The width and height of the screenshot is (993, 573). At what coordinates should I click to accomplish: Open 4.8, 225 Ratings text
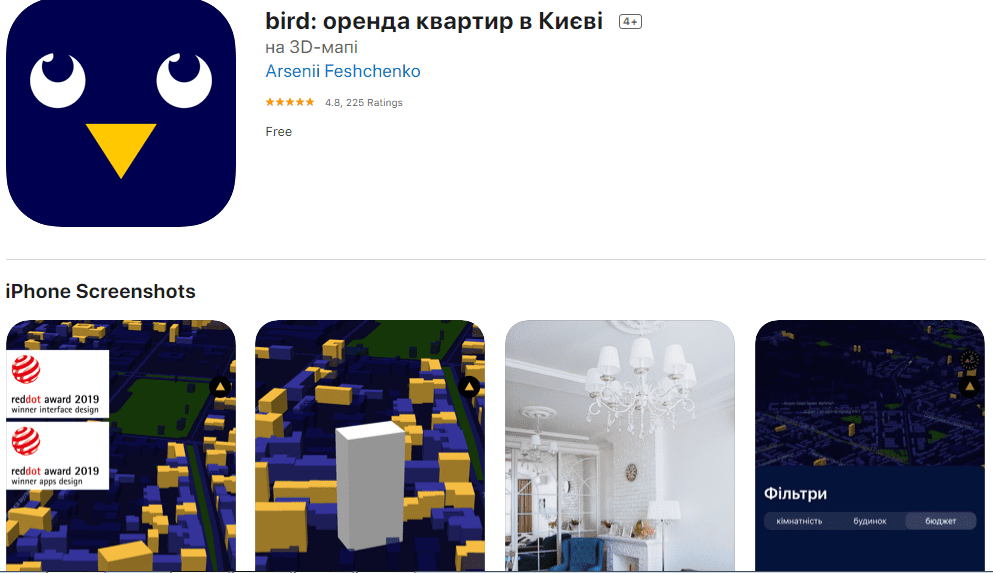coord(364,103)
